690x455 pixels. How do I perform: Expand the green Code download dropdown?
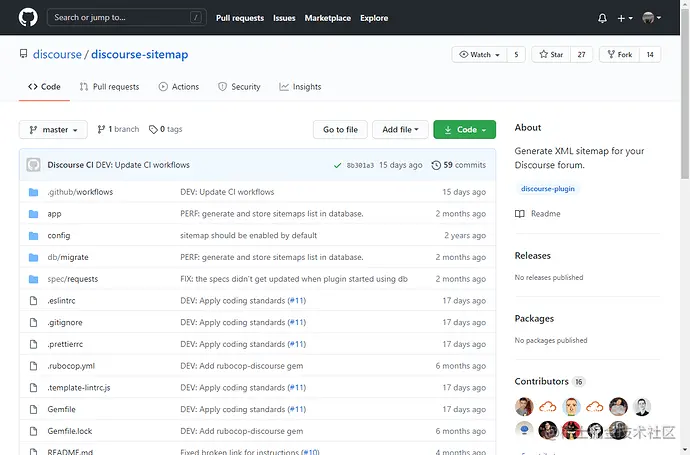point(465,129)
